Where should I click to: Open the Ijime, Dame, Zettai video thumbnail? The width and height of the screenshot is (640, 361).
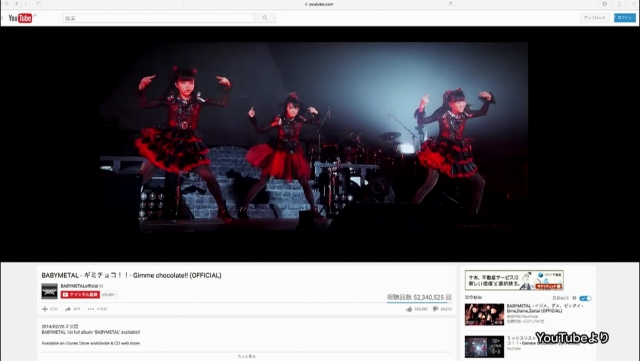pos(484,314)
